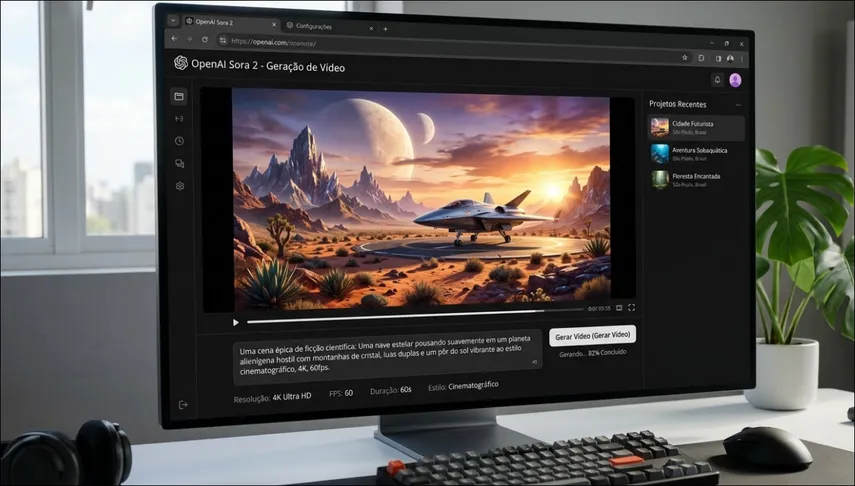This screenshot has width=855, height=486.
Task: Enable picture-in-picture for the video
Action: tap(619, 308)
